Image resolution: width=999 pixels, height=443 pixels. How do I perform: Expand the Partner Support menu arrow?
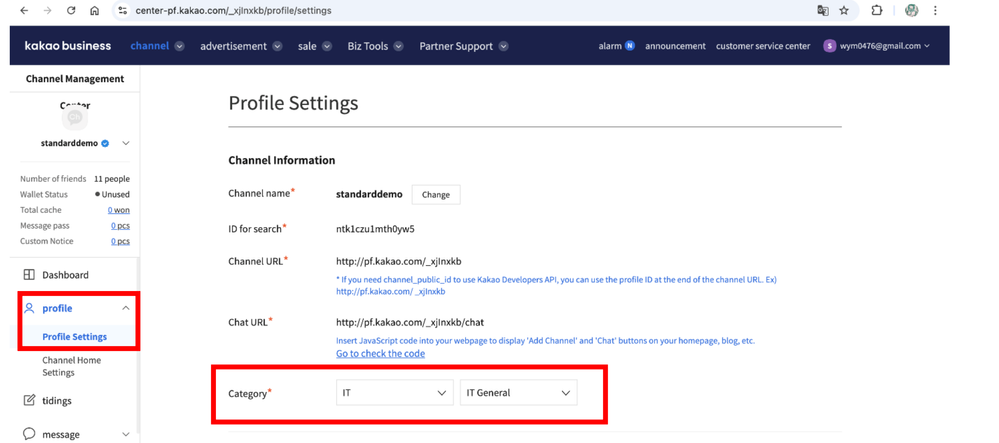pyautogui.click(x=503, y=46)
